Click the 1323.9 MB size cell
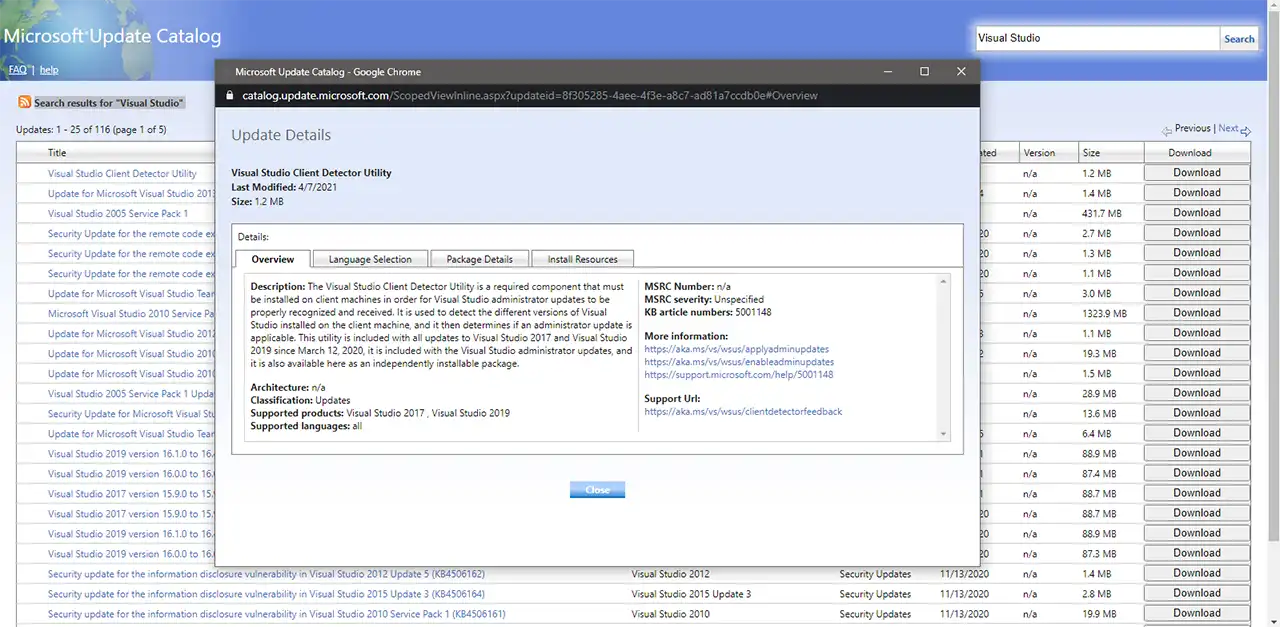This screenshot has width=1280, height=627. point(1104,314)
